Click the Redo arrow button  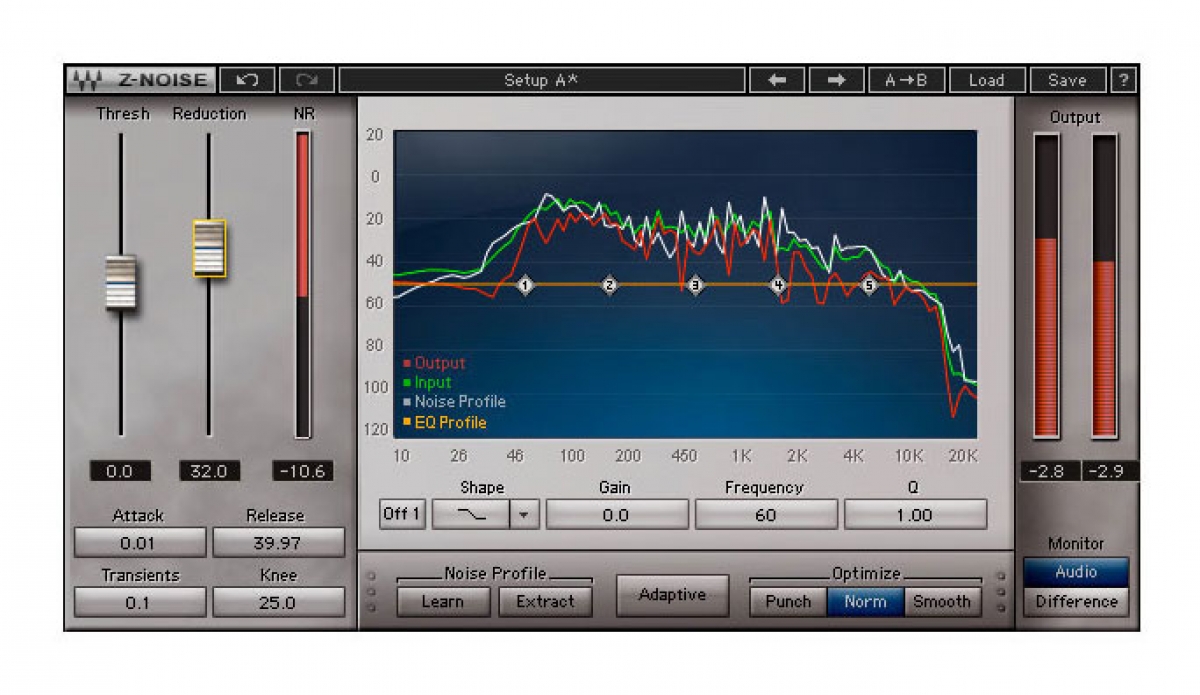click(307, 80)
